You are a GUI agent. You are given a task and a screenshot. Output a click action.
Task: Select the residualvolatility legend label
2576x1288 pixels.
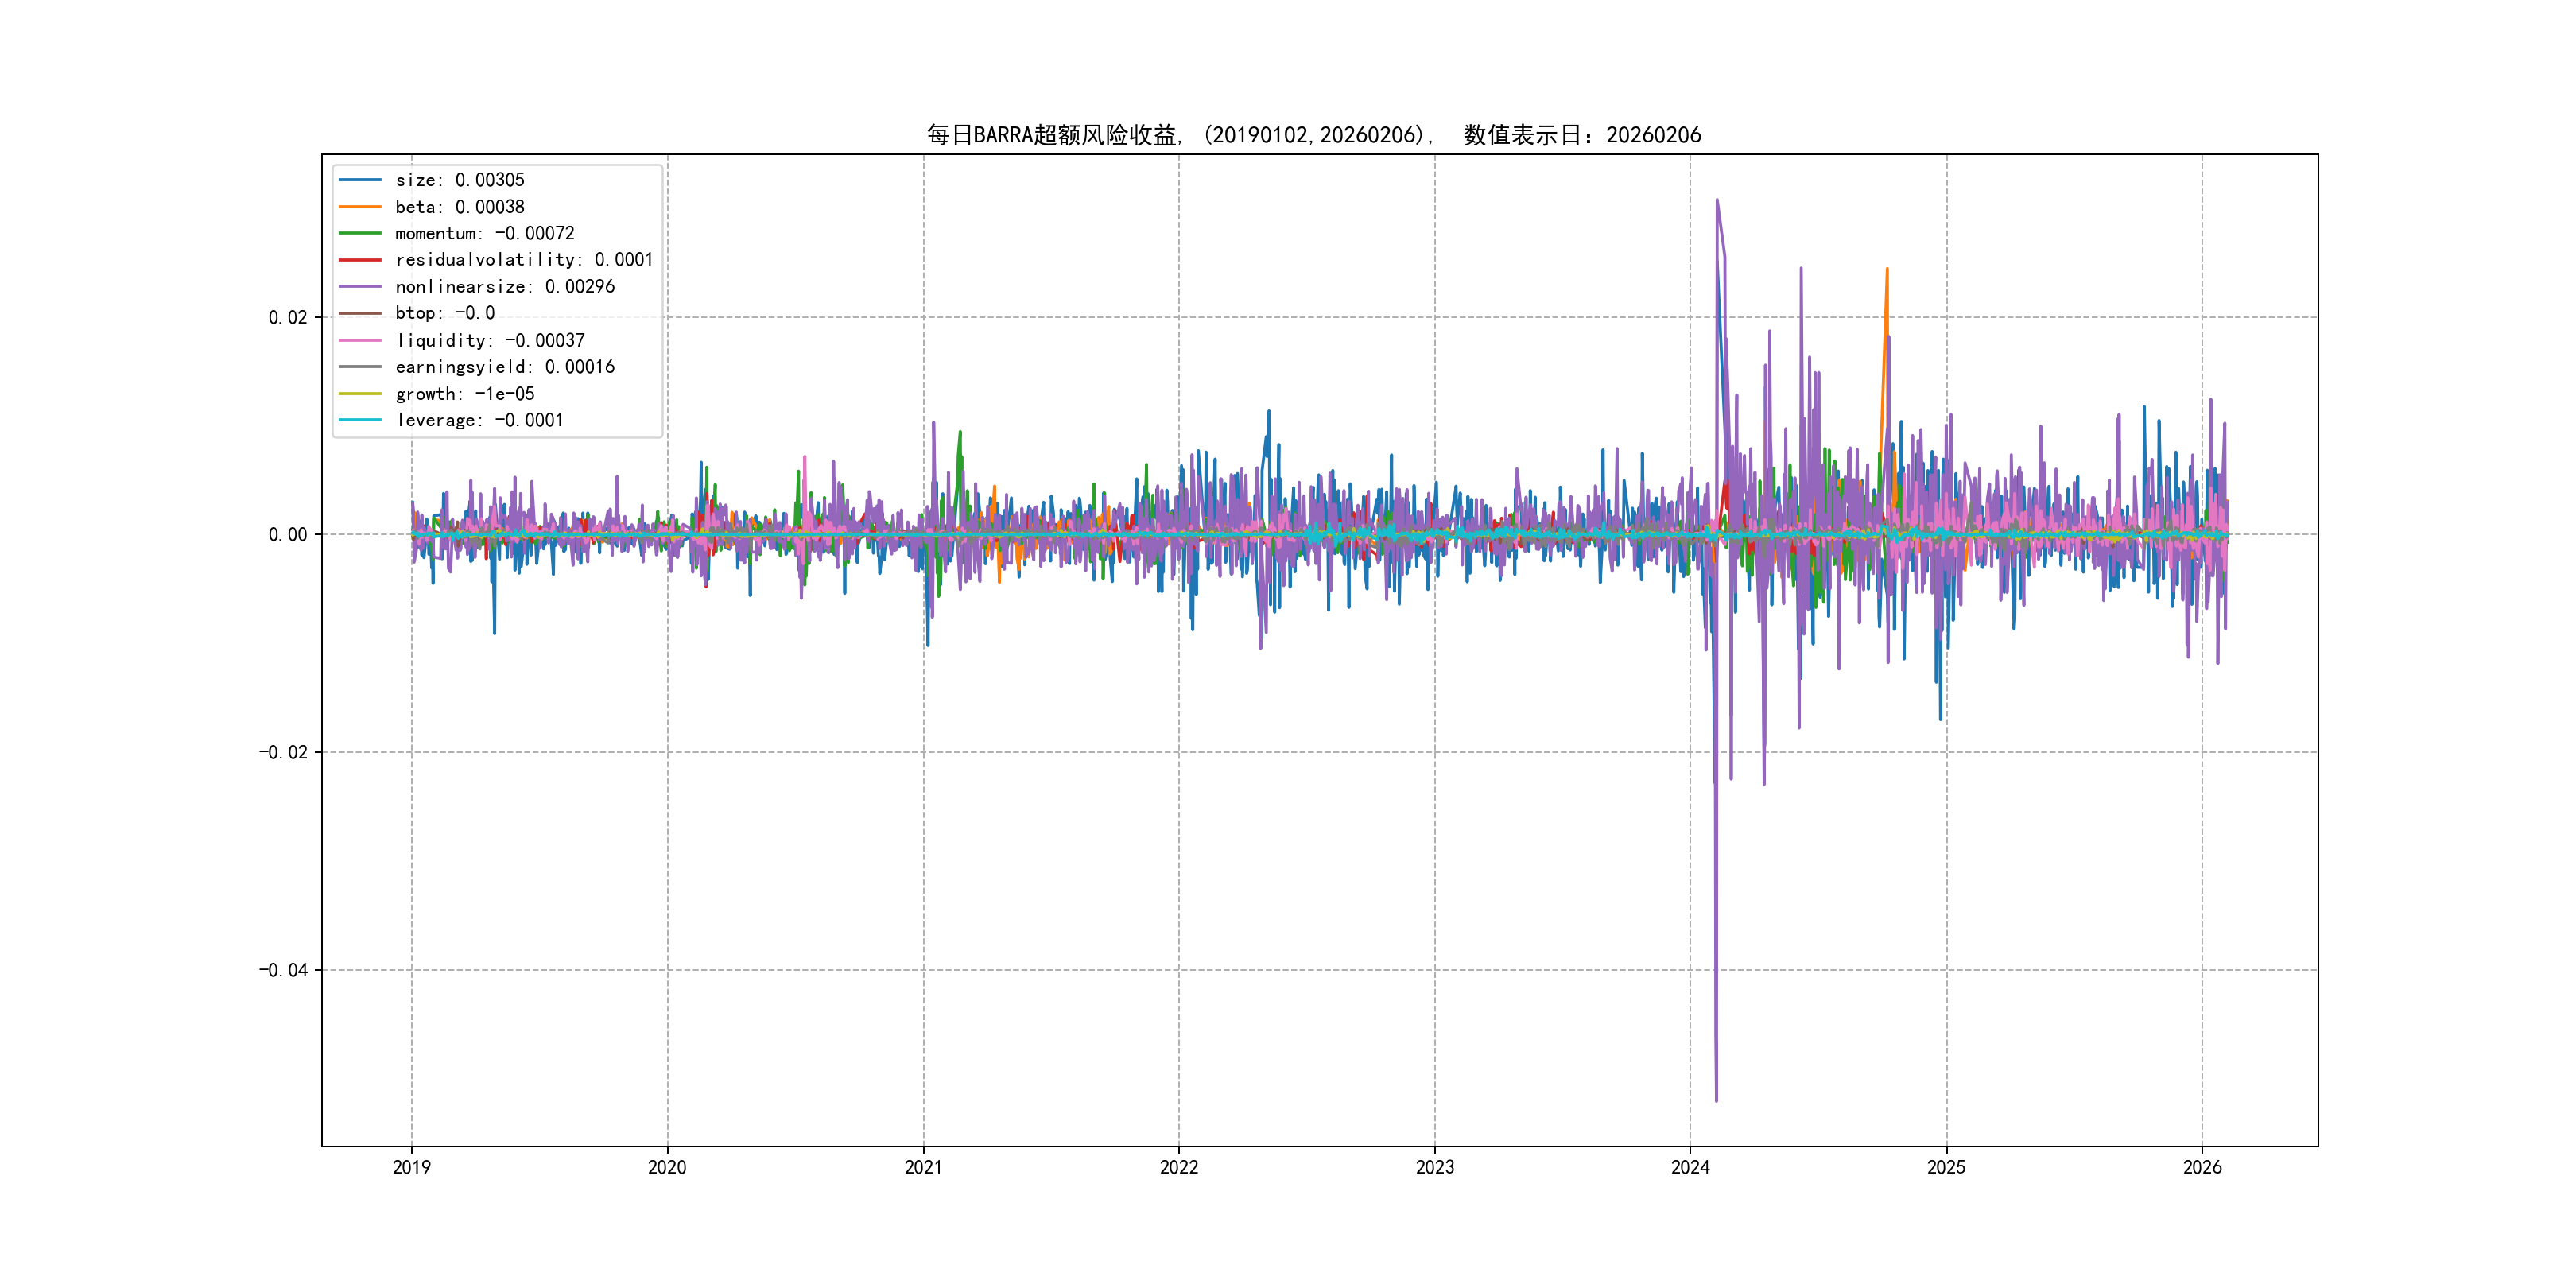[x=523, y=260]
